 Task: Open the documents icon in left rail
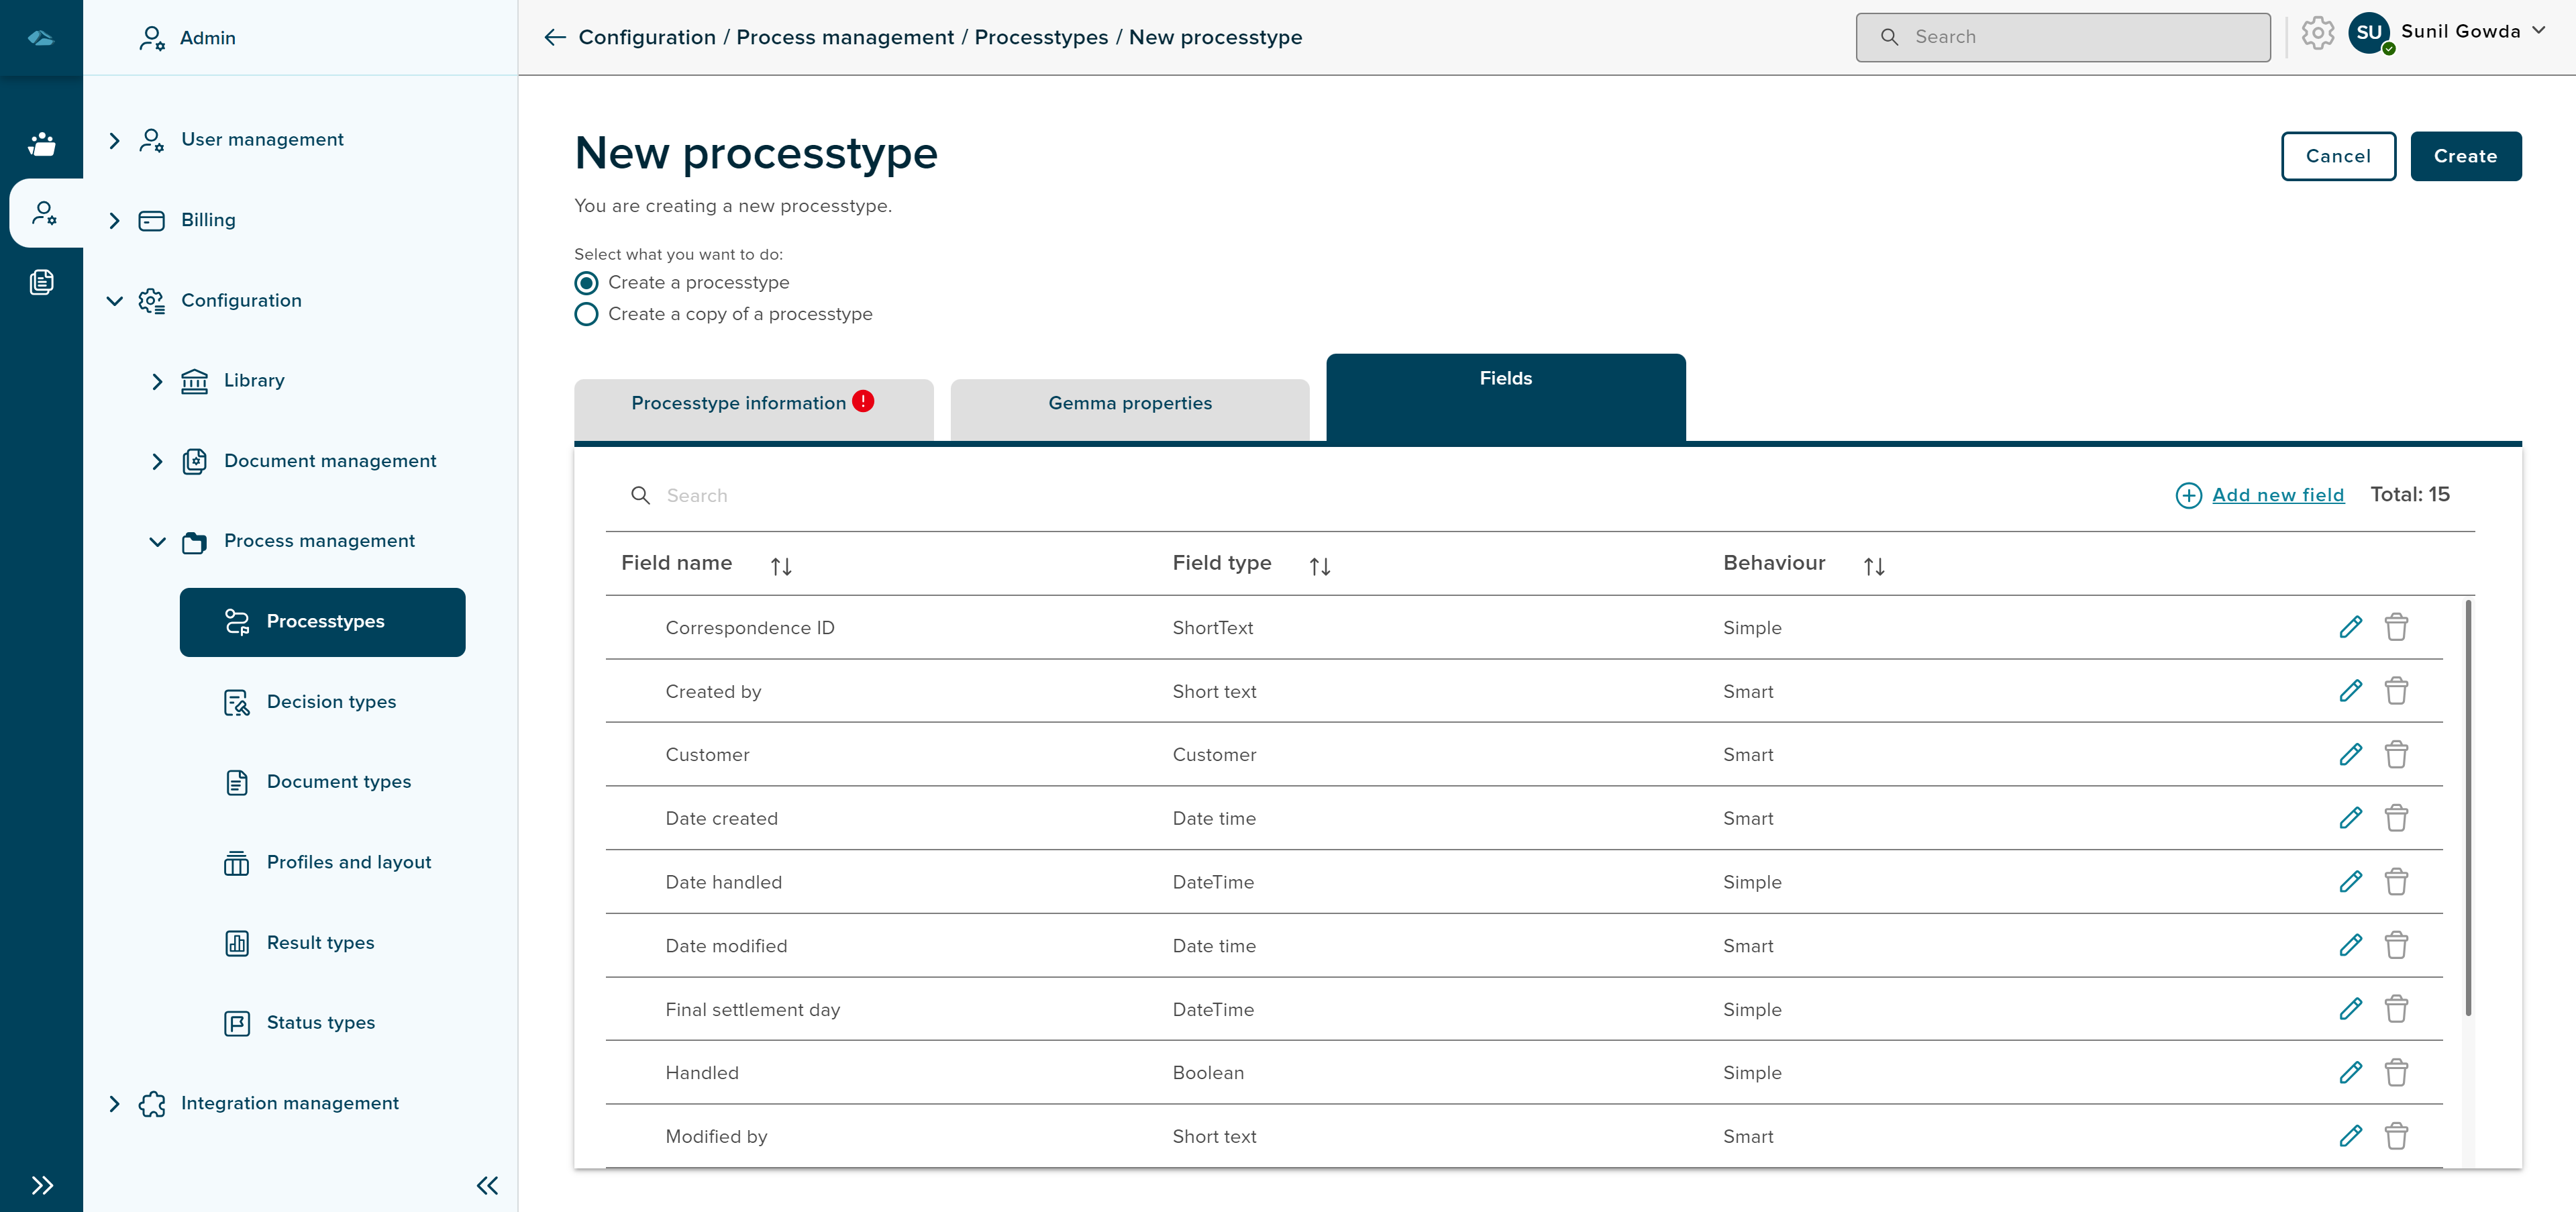pyautogui.click(x=42, y=282)
